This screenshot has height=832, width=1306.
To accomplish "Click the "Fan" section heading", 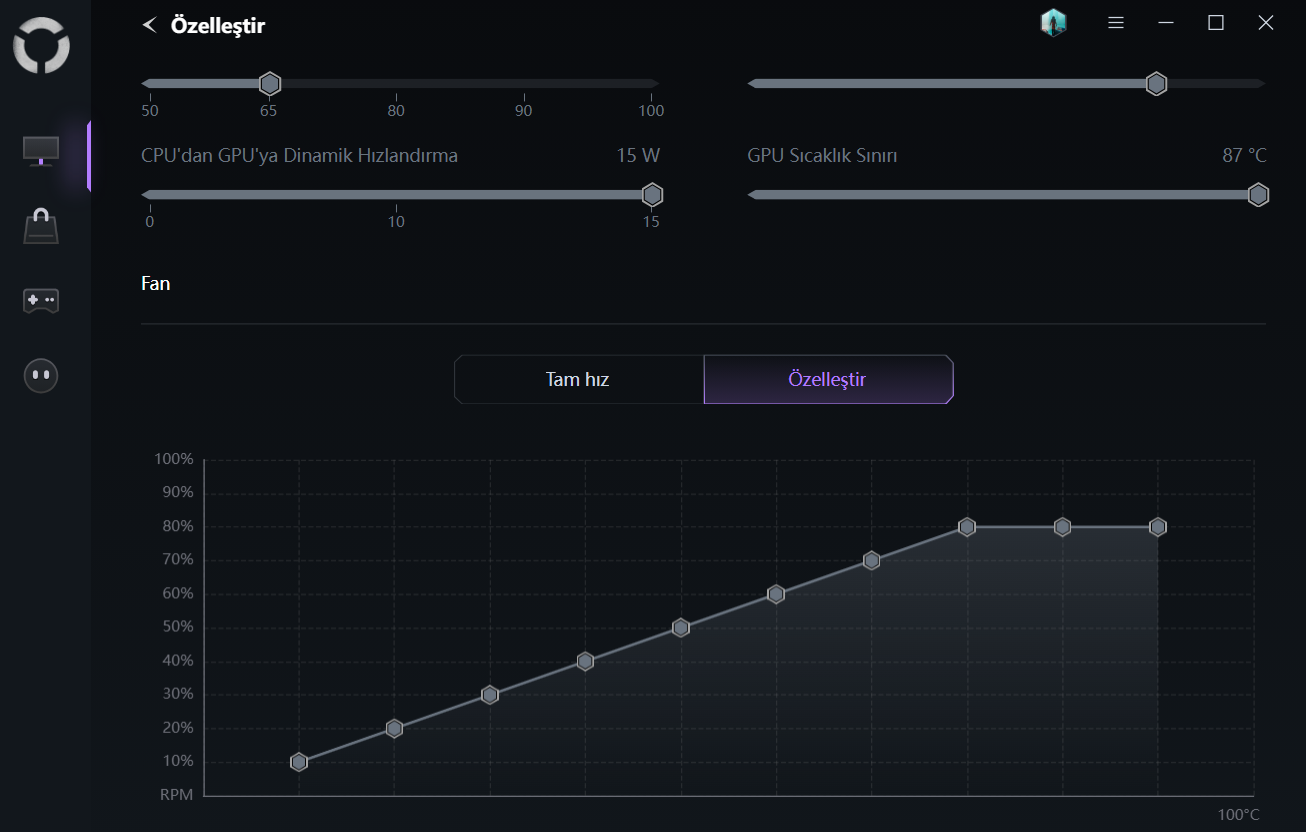I will tap(156, 284).
